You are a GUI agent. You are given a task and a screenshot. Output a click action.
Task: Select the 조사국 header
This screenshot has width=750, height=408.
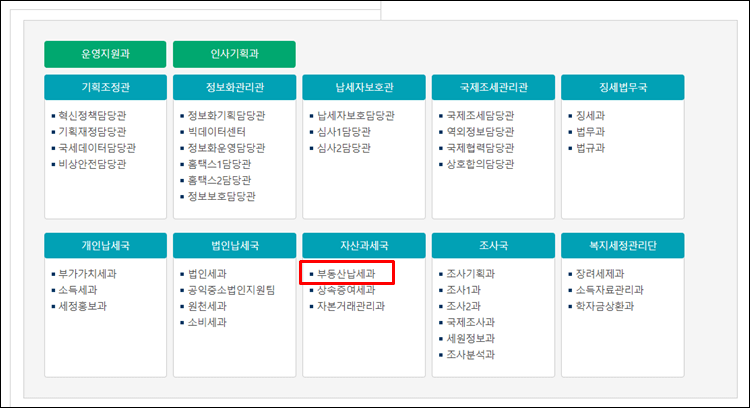coord(493,245)
